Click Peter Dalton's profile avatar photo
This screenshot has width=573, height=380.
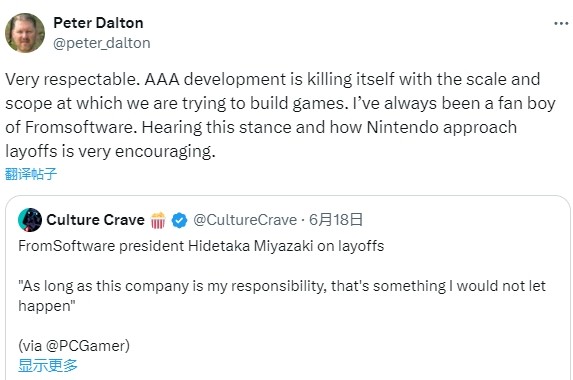(25, 33)
